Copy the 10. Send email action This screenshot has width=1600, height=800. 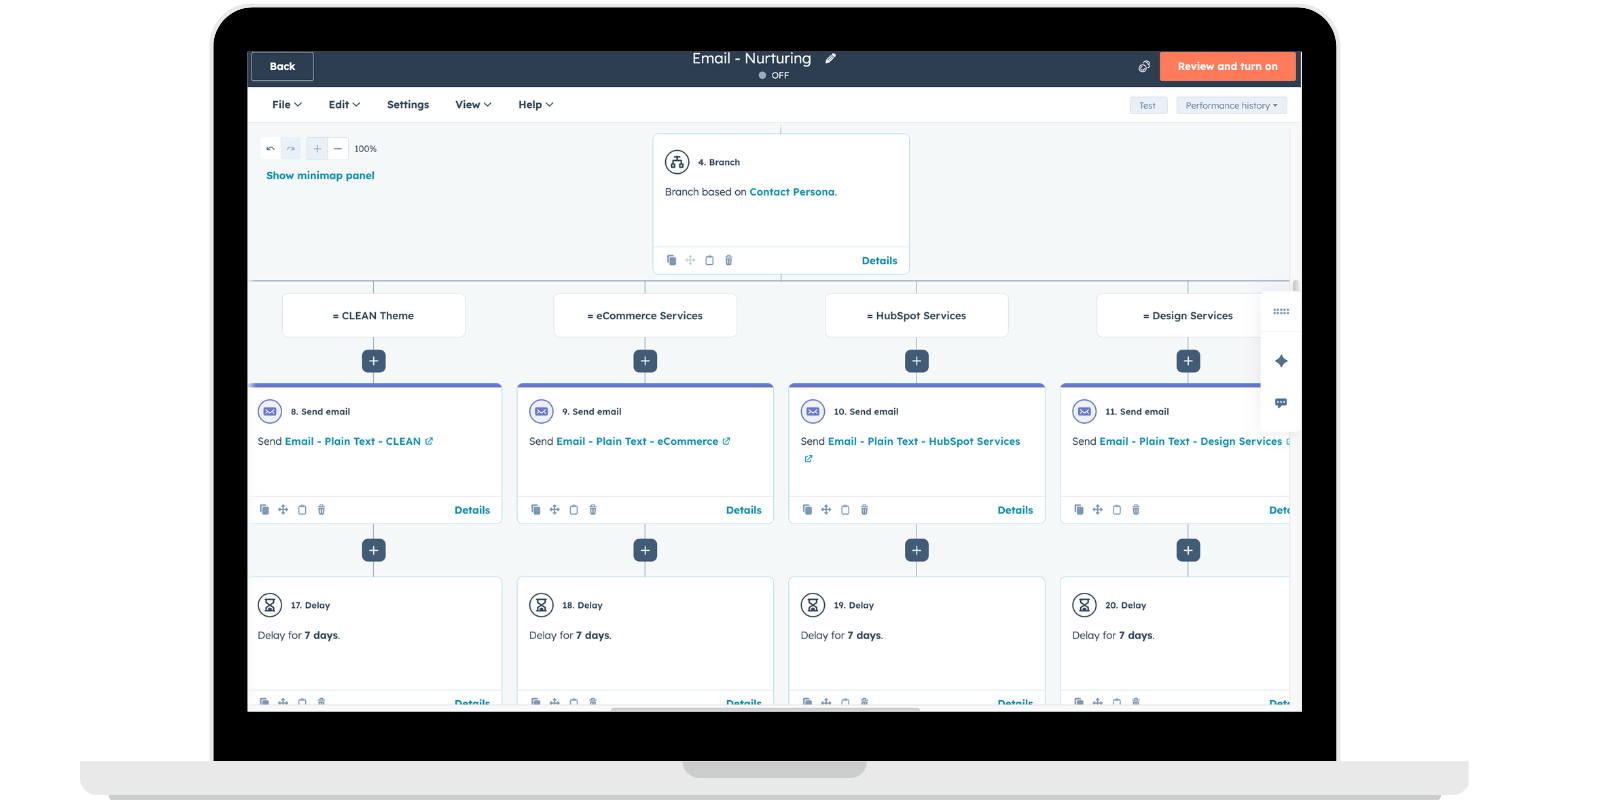pos(807,509)
